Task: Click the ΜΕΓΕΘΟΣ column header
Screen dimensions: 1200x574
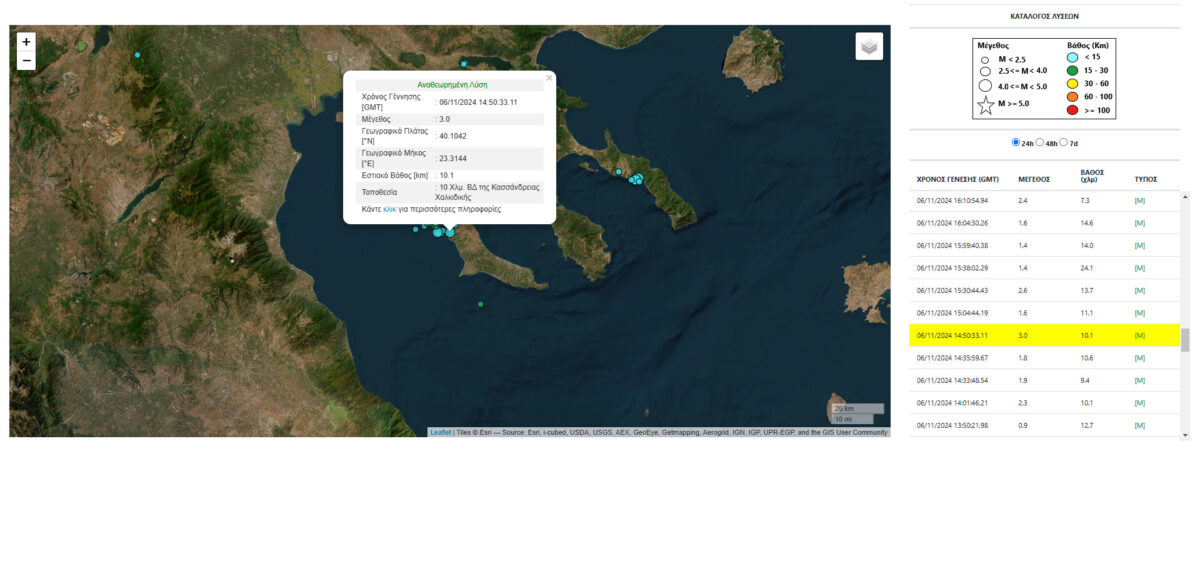Action: click(1033, 179)
